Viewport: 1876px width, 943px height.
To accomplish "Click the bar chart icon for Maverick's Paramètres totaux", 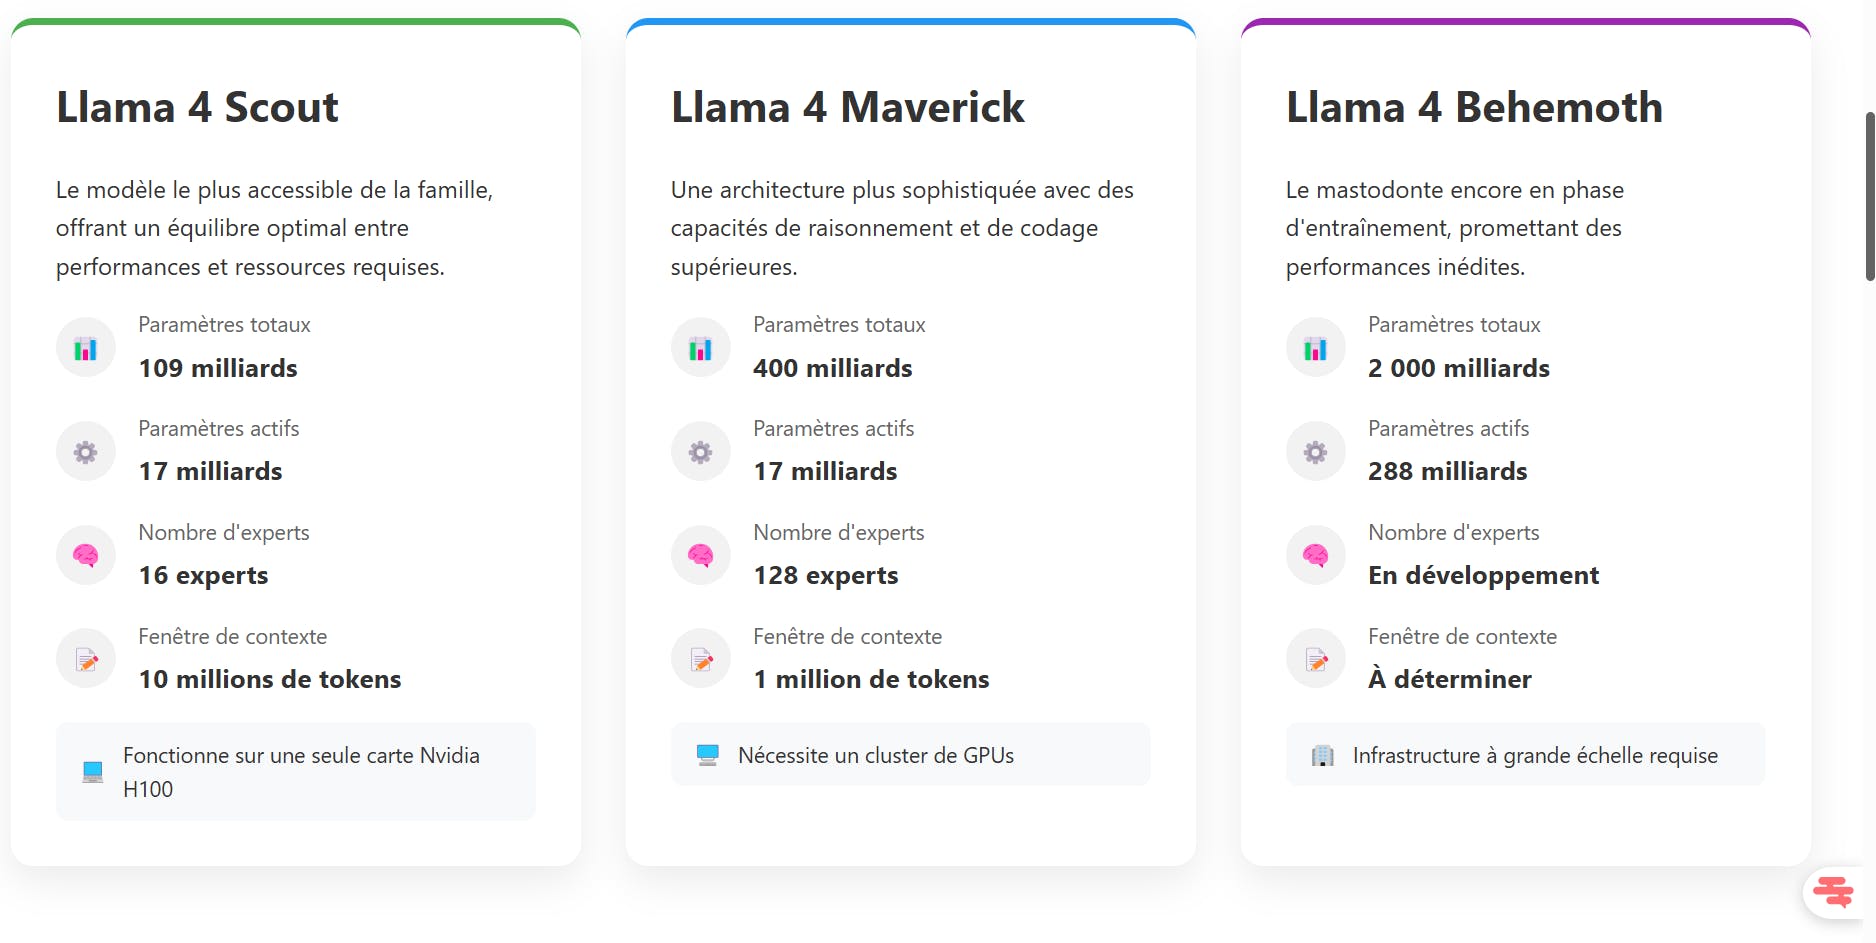I will click(x=700, y=347).
